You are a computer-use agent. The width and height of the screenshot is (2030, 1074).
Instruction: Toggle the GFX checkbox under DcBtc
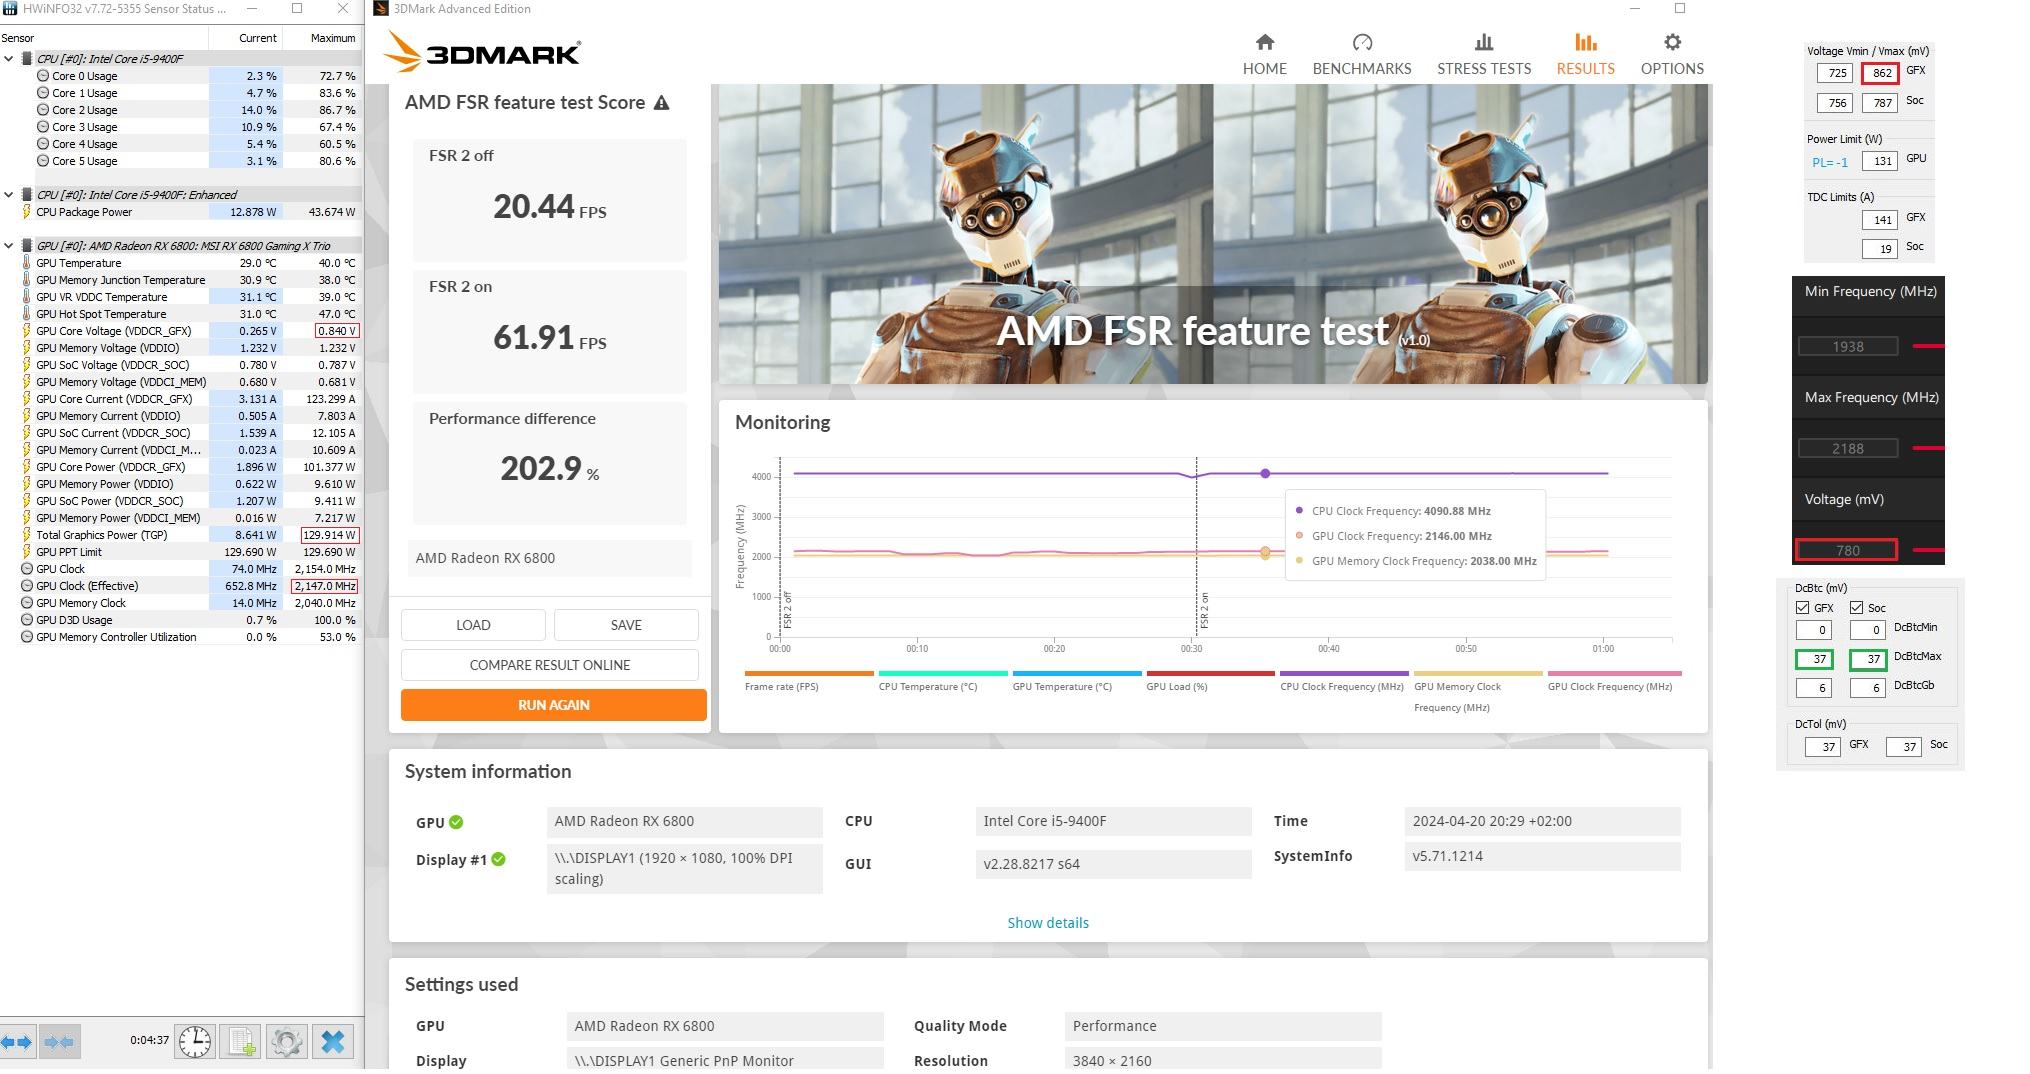pos(1802,608)
